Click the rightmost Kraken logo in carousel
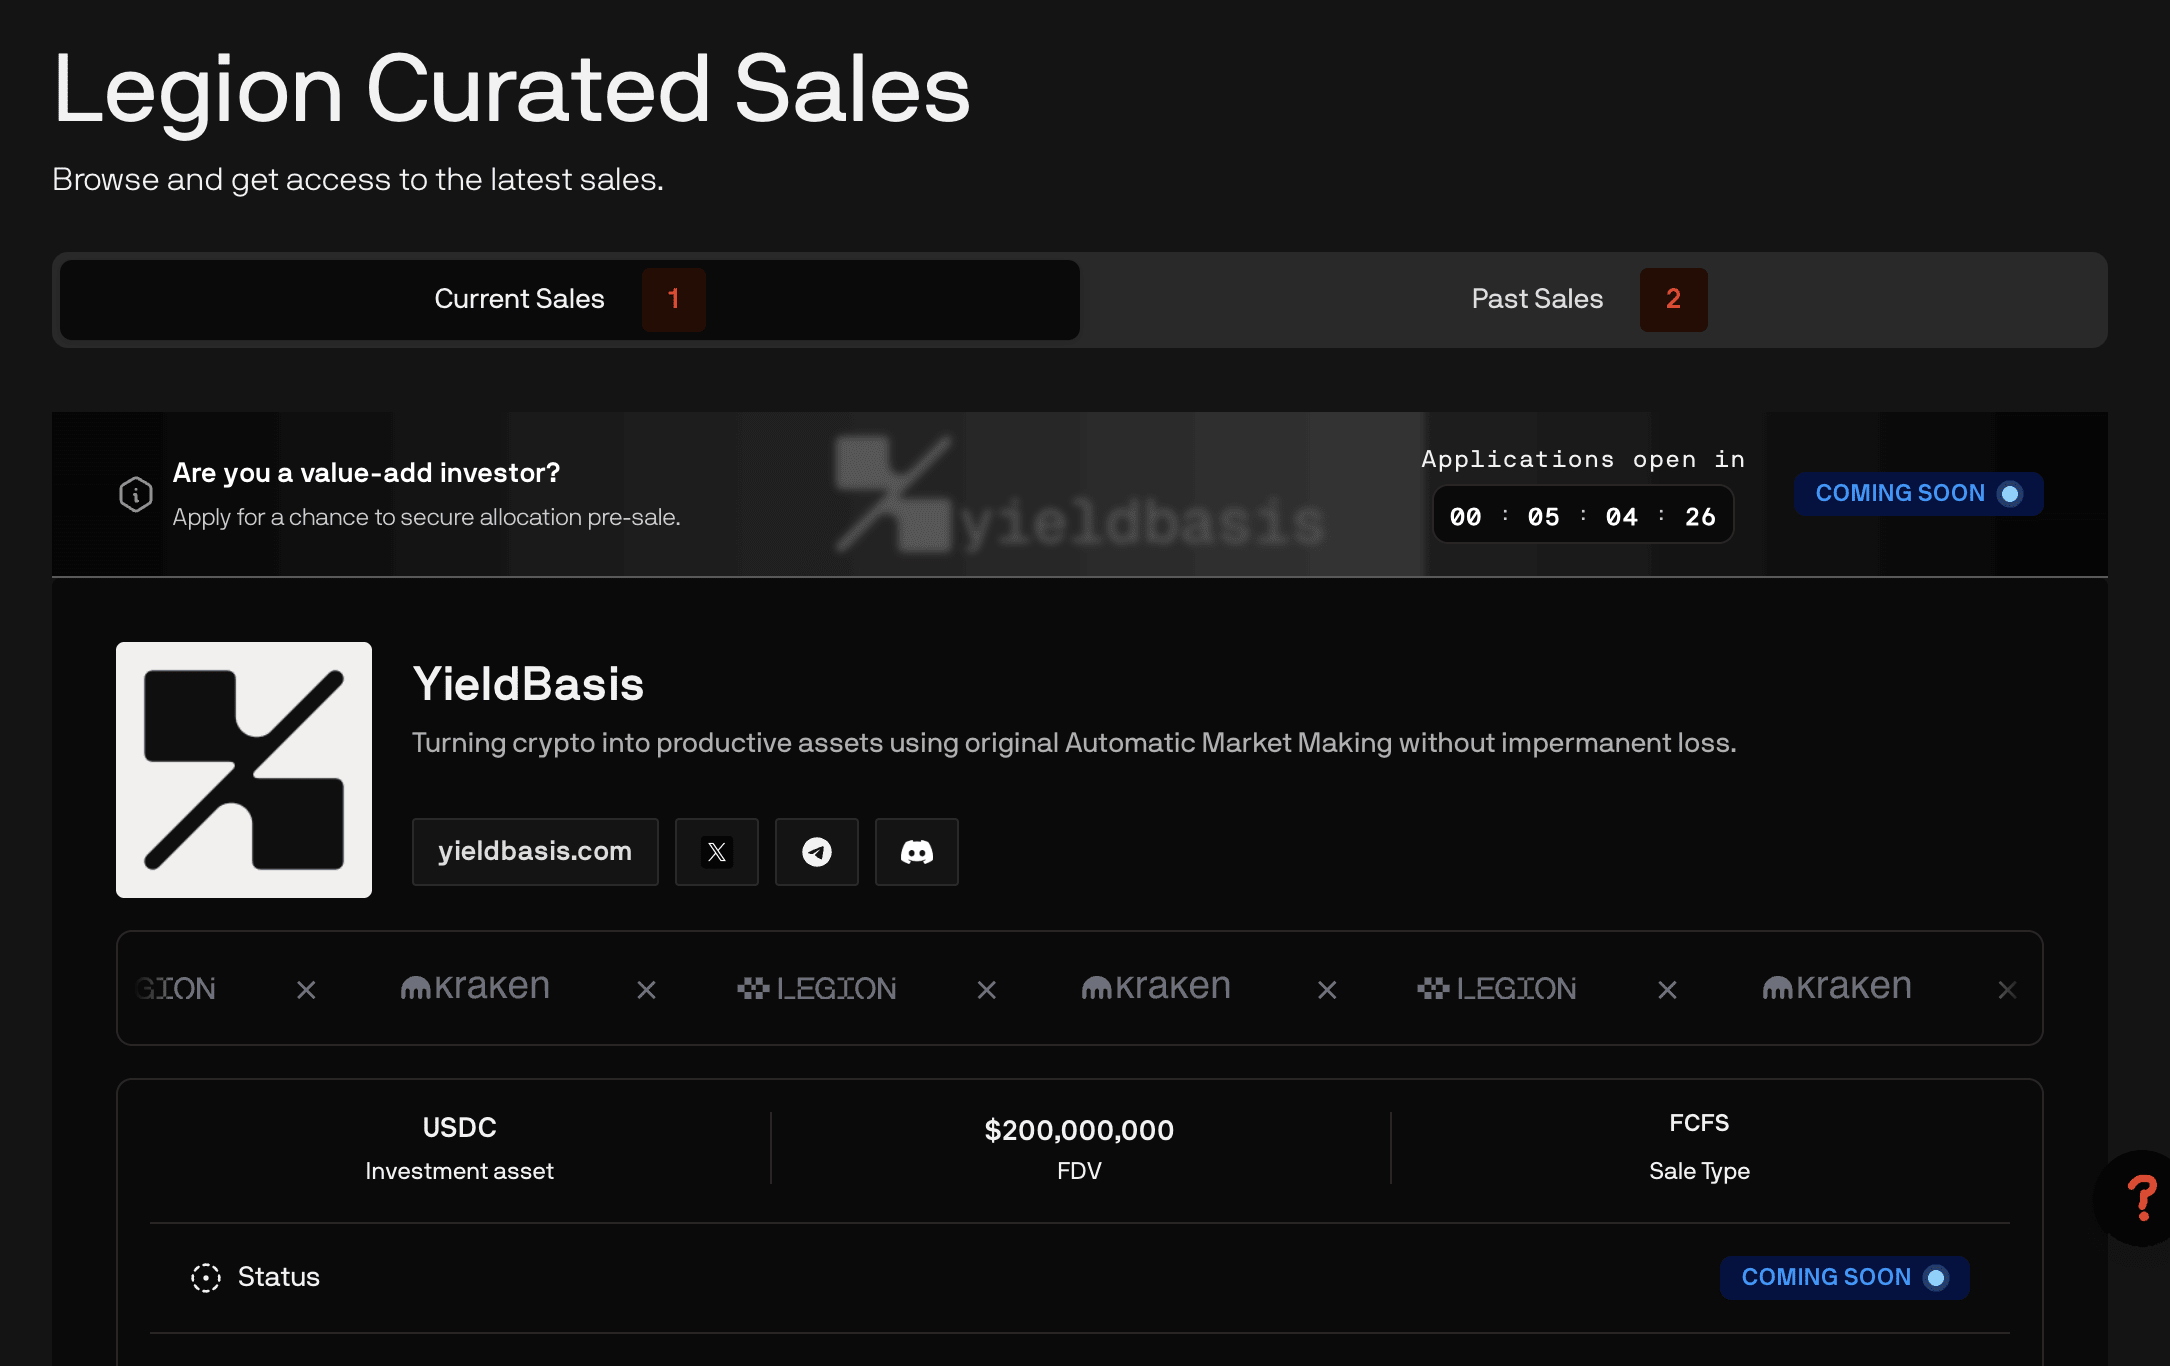 pyautogui.click(x=1836, y=988)
